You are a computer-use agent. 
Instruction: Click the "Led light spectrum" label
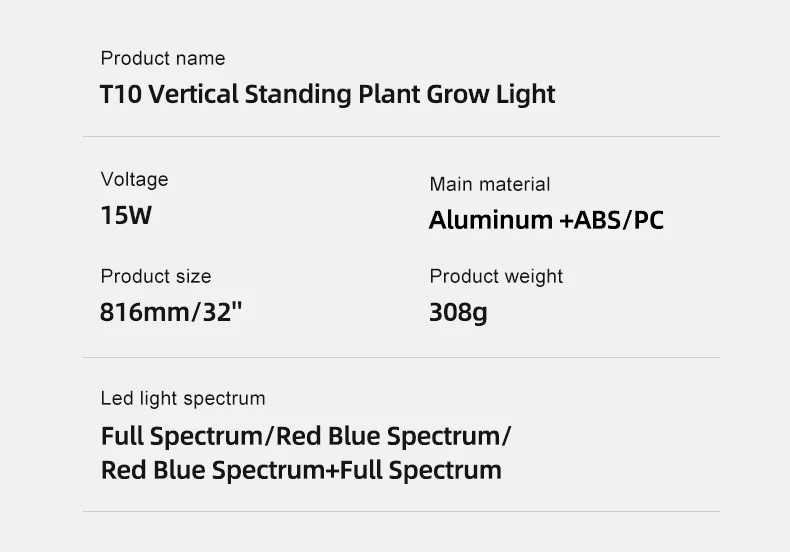tap(183, 399)
